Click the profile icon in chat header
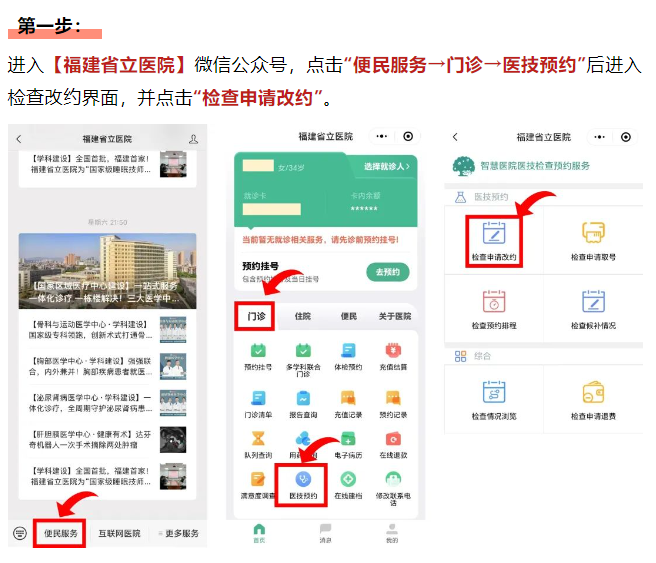 193,139
